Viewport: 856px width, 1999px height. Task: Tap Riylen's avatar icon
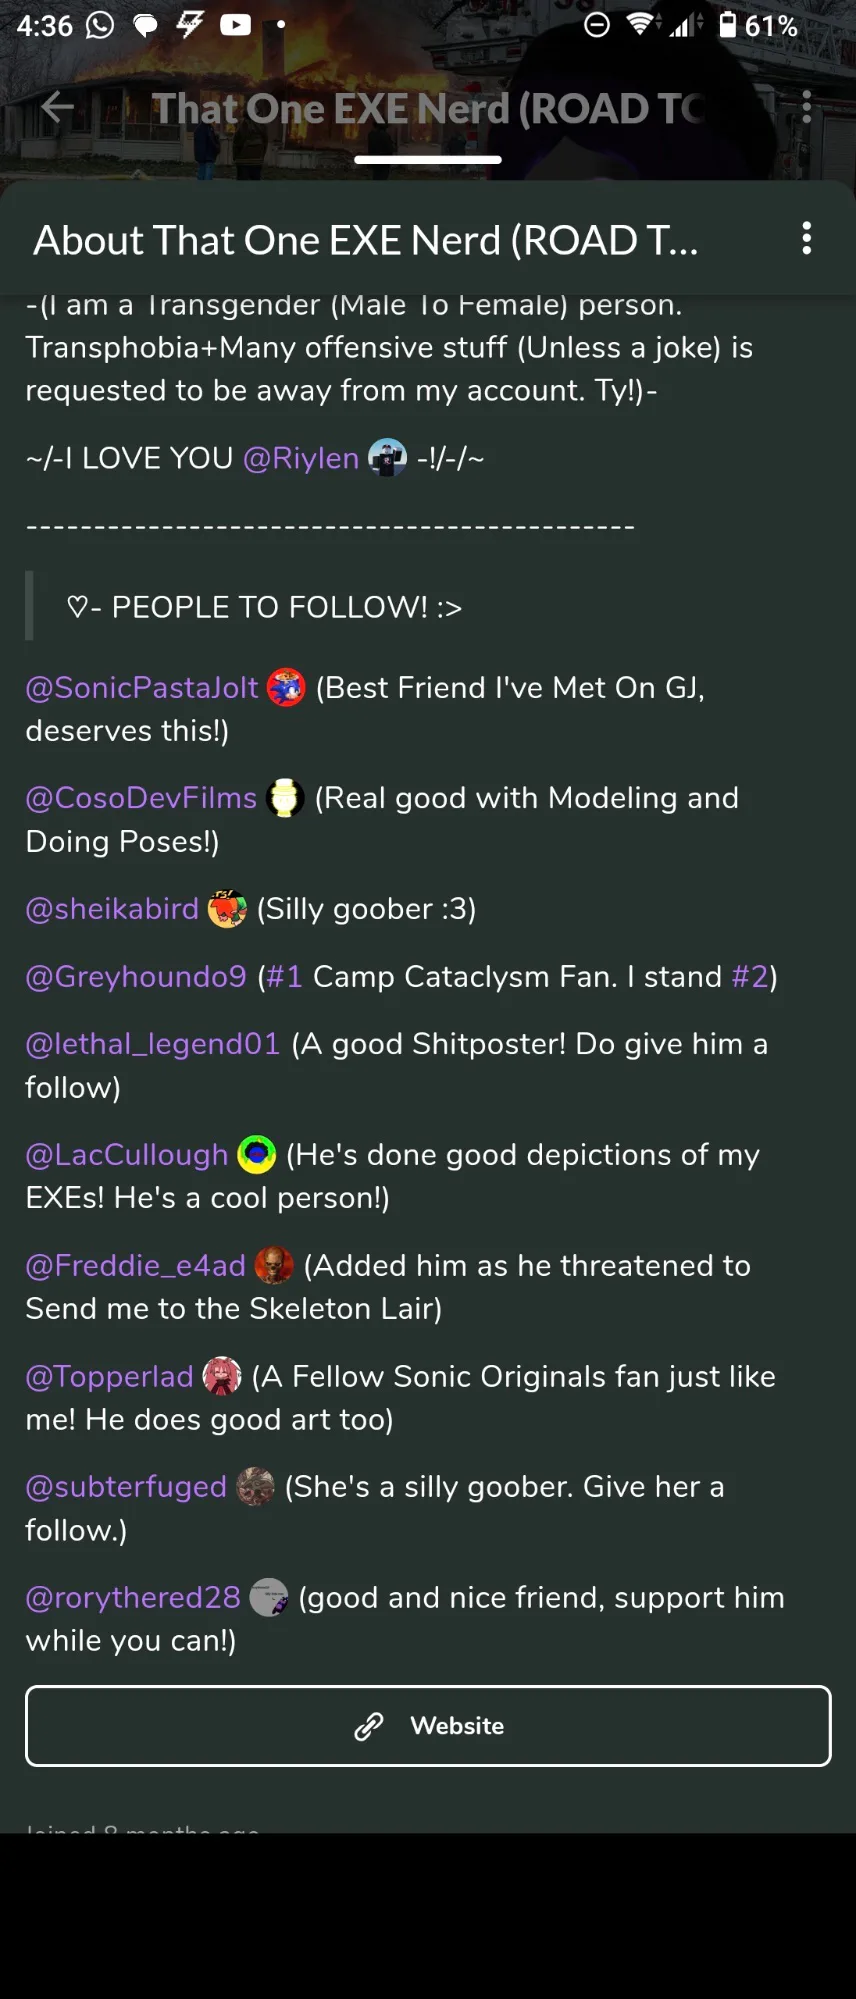(x=387, y=458)
